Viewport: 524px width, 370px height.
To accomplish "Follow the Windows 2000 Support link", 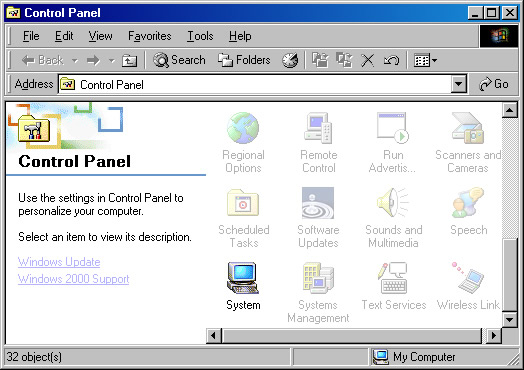I will pyautogui.click(x=74, y=279).
